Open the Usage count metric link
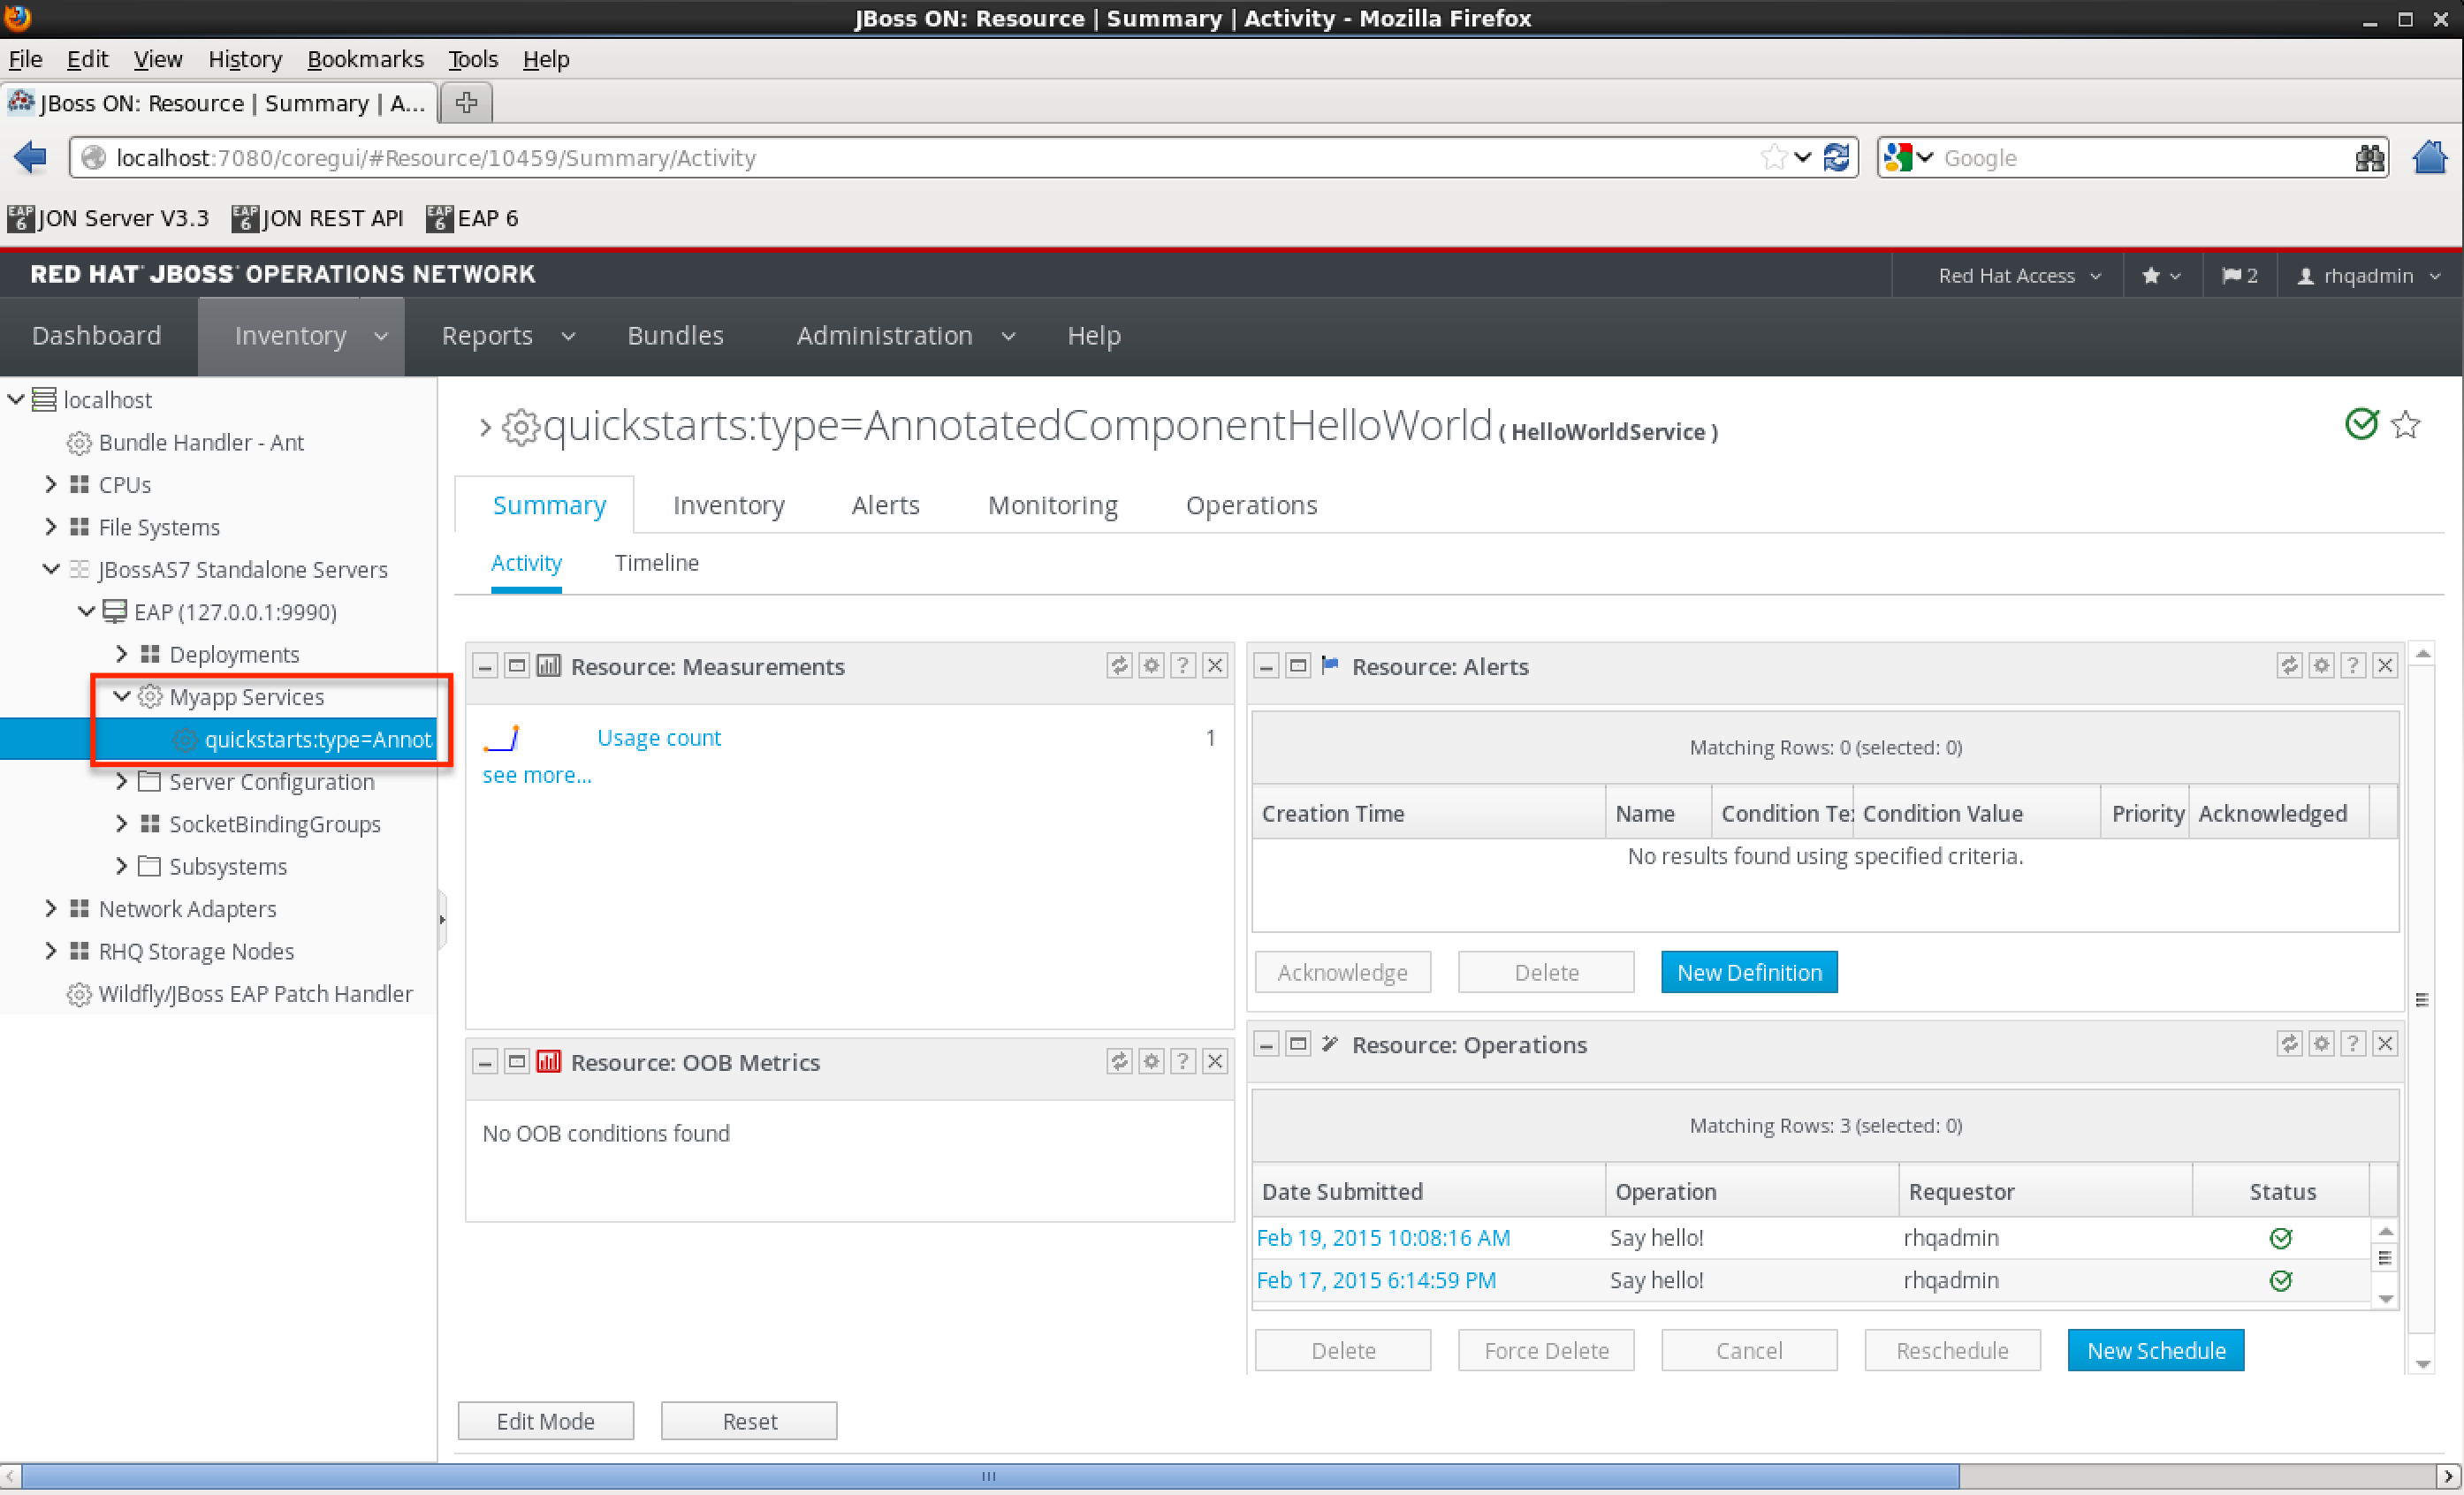Screen dimensions: 2464x1495 [658, 738]
